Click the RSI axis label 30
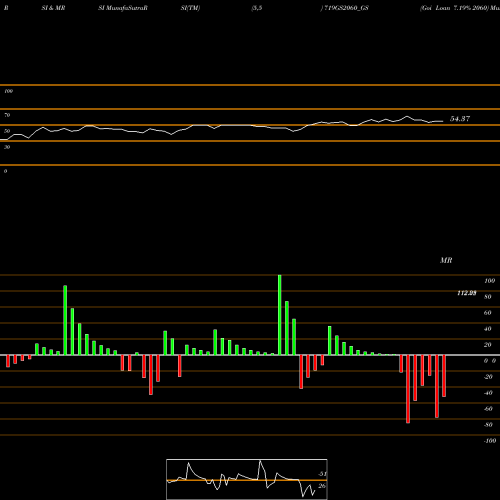 click(x=7, y=147)
